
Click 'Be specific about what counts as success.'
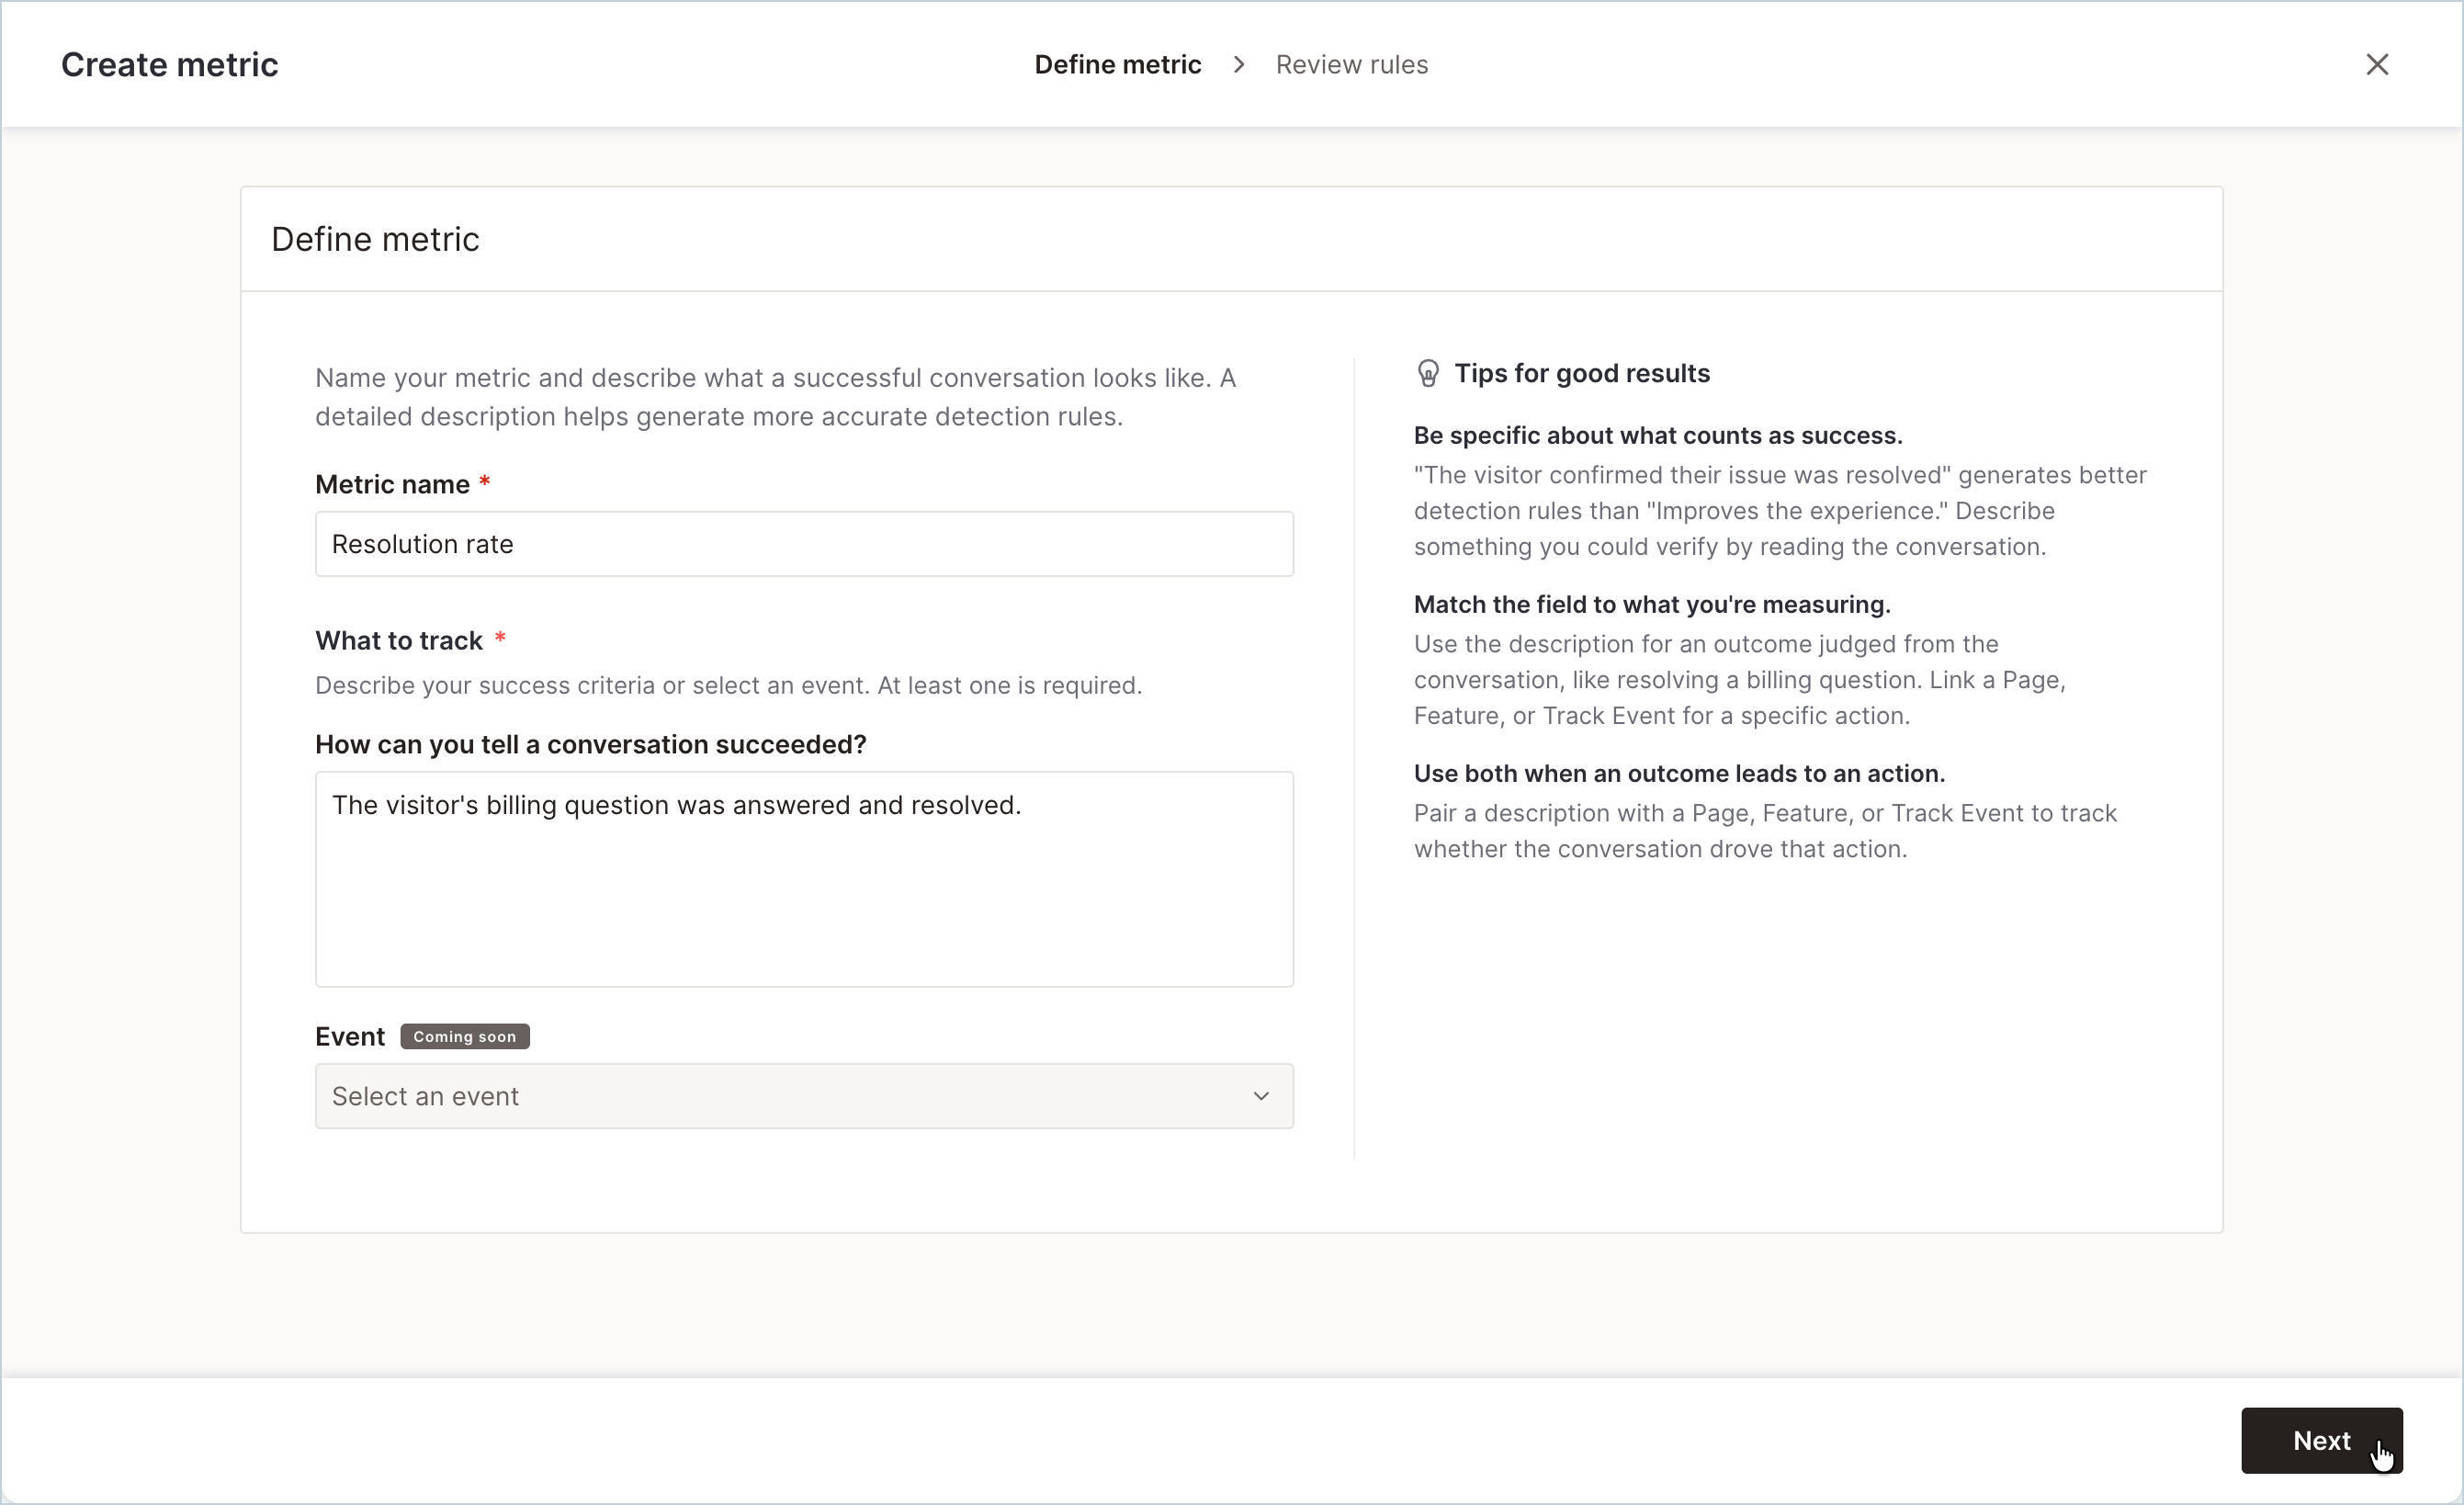point(1657,435)
